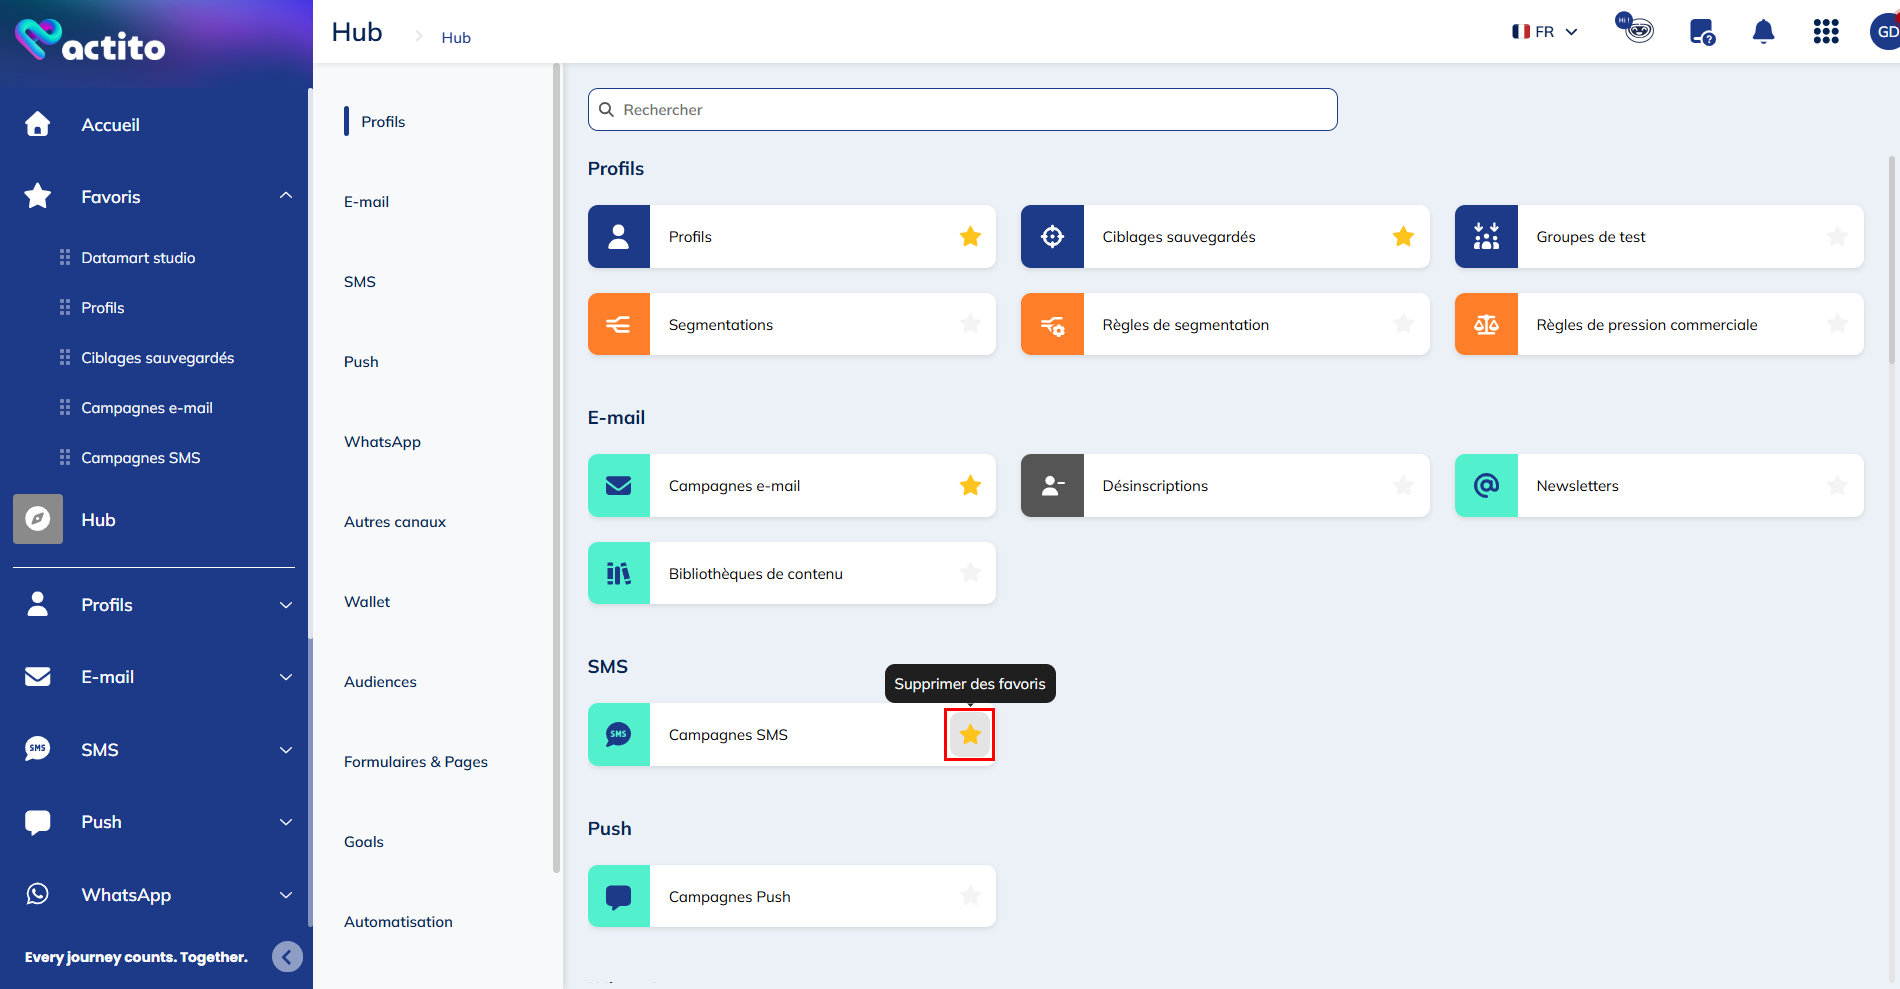Screen dimensions: 1900x989
Task: Click the category list vertical scrollbar
Action: [x=556, y=470]
